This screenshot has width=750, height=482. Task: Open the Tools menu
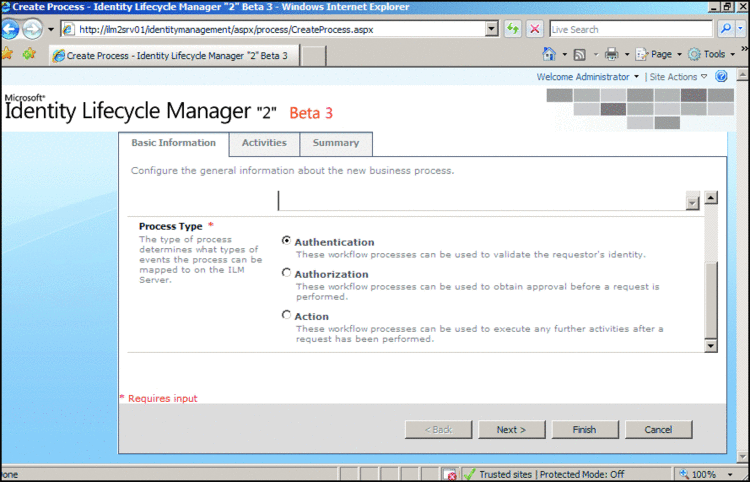[711, 55]
